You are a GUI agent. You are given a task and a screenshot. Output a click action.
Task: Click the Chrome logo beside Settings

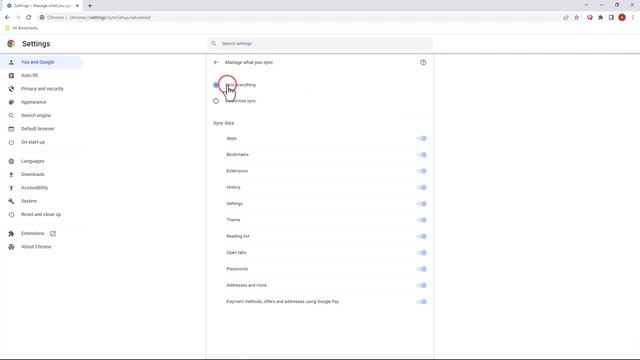tap(11, 44)
